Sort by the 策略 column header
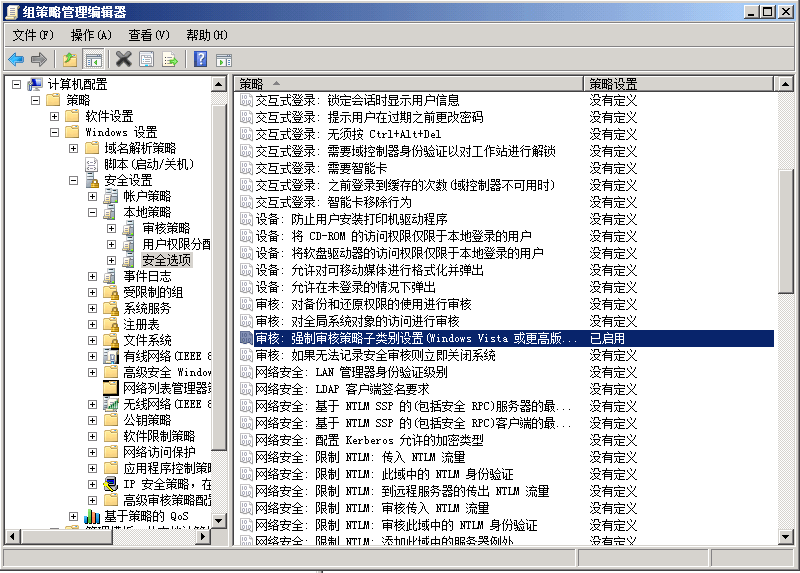 409,83
